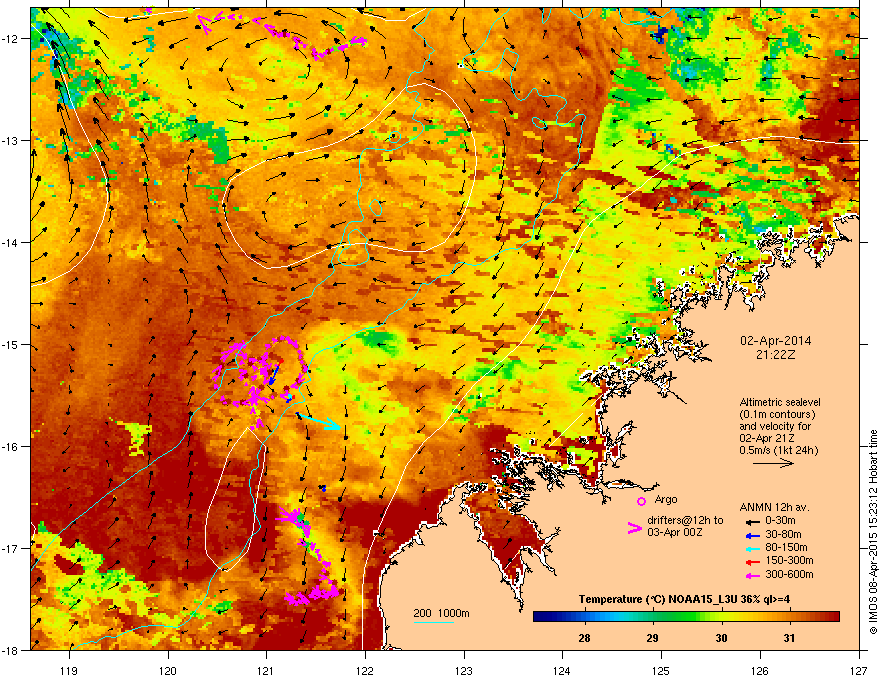Click the magenta Argo circle legend marker
Image resolution: width=880 pixels, height=680 pixels.
[x=641, y=501]
